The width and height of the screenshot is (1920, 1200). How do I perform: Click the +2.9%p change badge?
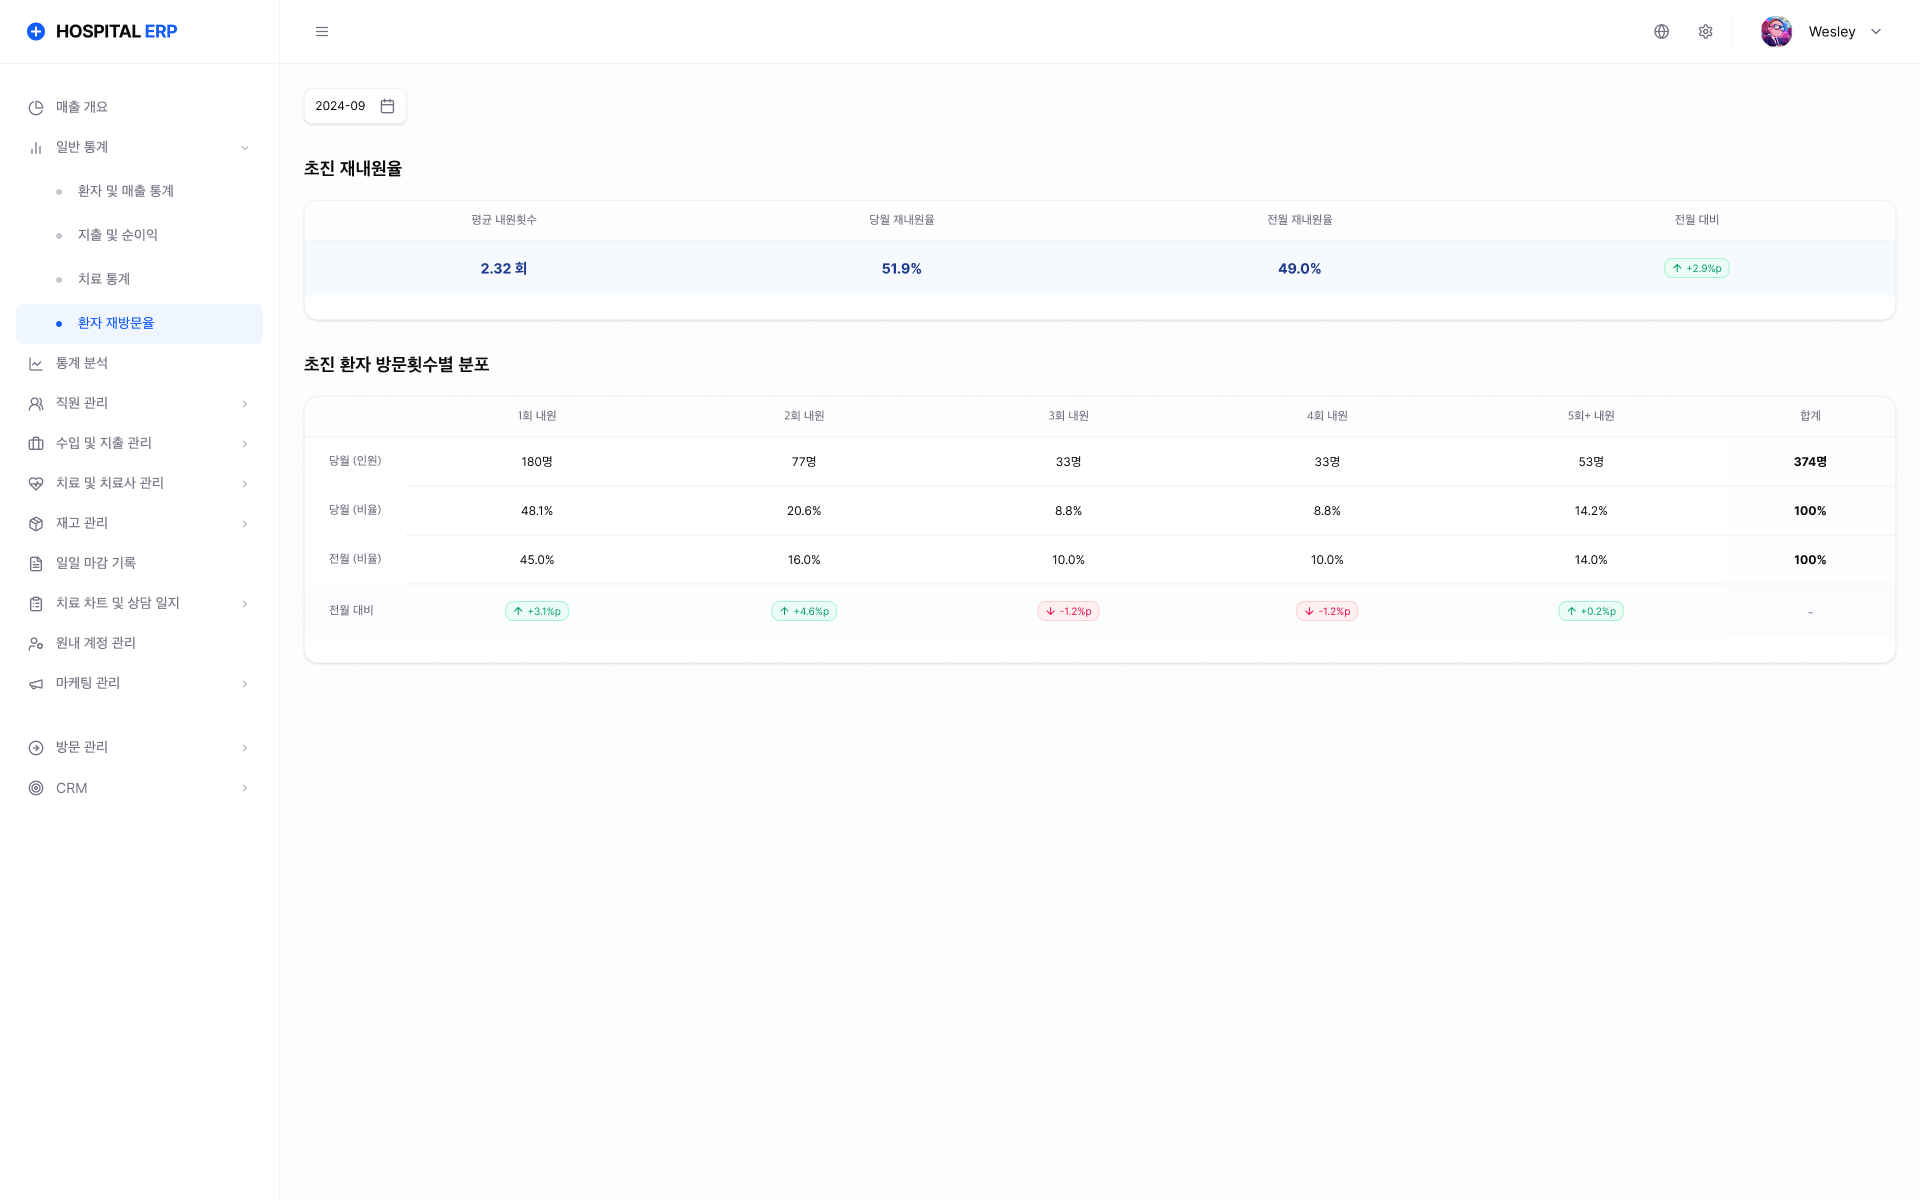[1696, 268]
